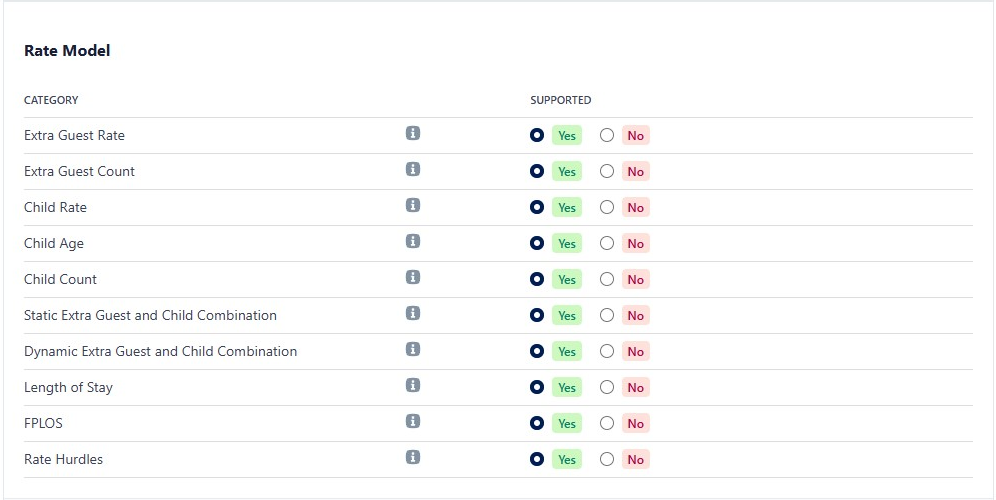Set Extra Guest Count to No
Viewport: 996px width, 500px height.
[607, 171]
